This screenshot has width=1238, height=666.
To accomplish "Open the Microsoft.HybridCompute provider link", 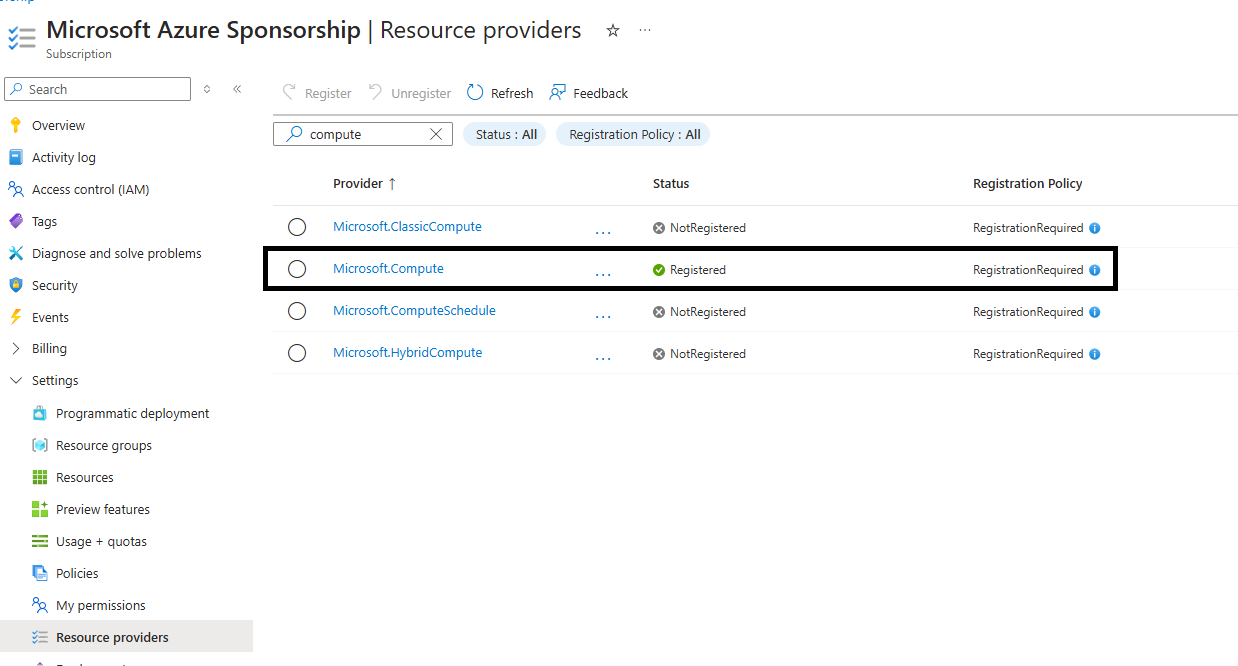I will pos(408,353).
